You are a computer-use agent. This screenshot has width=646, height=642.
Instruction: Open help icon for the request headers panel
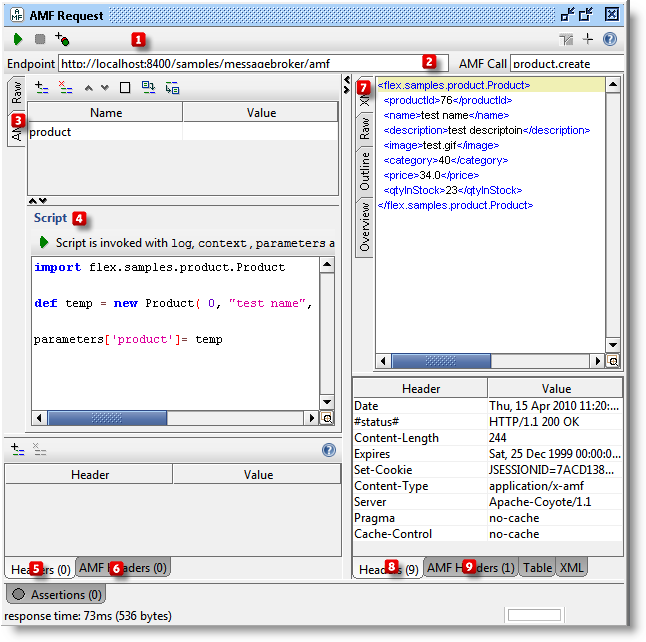329,450
